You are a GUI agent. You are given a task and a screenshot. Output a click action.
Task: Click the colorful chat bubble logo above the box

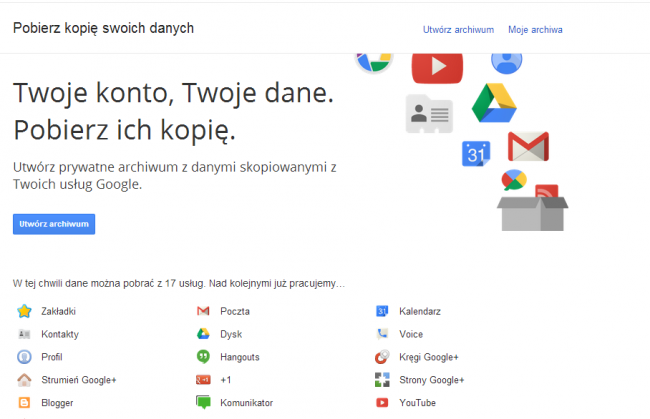click(514, 180)
